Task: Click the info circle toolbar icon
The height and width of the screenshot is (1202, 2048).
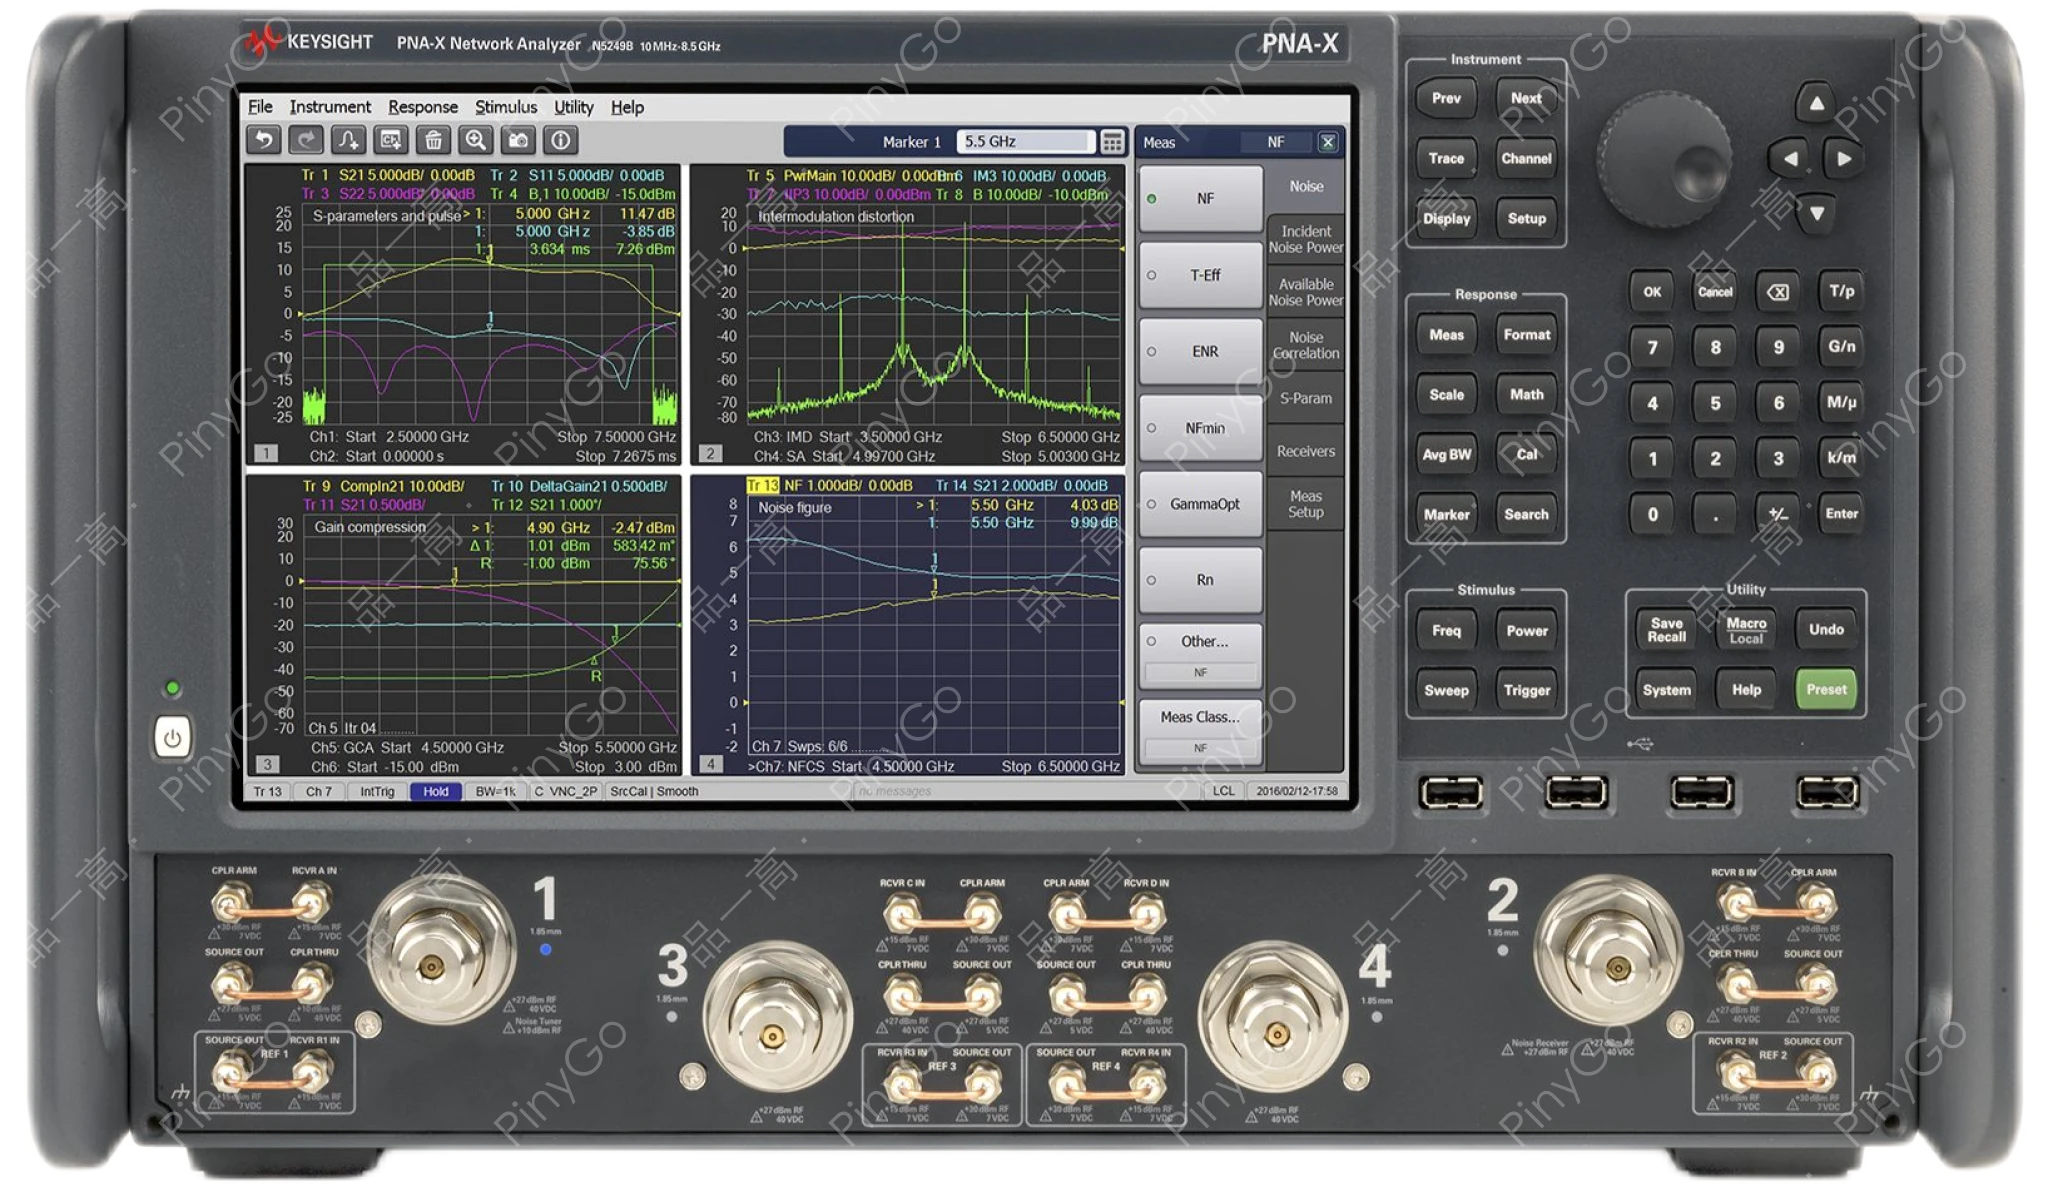Action: pos(561,140)
